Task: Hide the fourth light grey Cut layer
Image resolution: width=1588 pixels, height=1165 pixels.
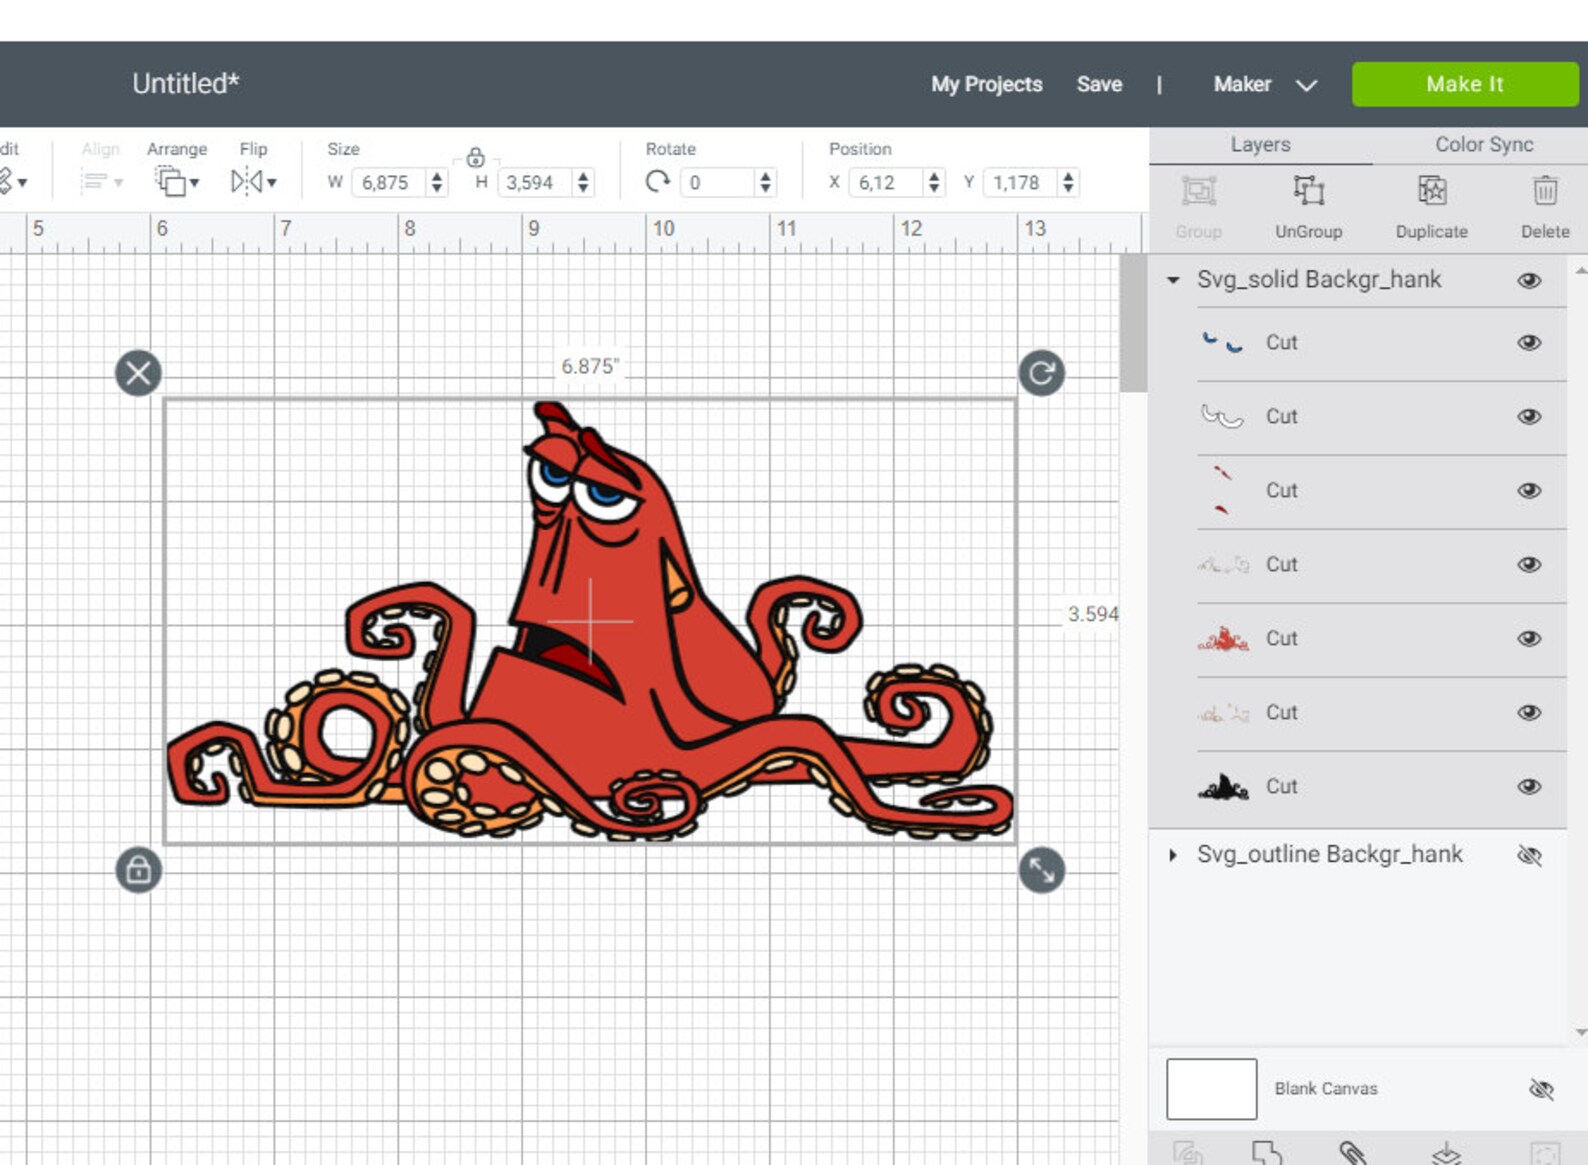Action: tap(1529, 564)
